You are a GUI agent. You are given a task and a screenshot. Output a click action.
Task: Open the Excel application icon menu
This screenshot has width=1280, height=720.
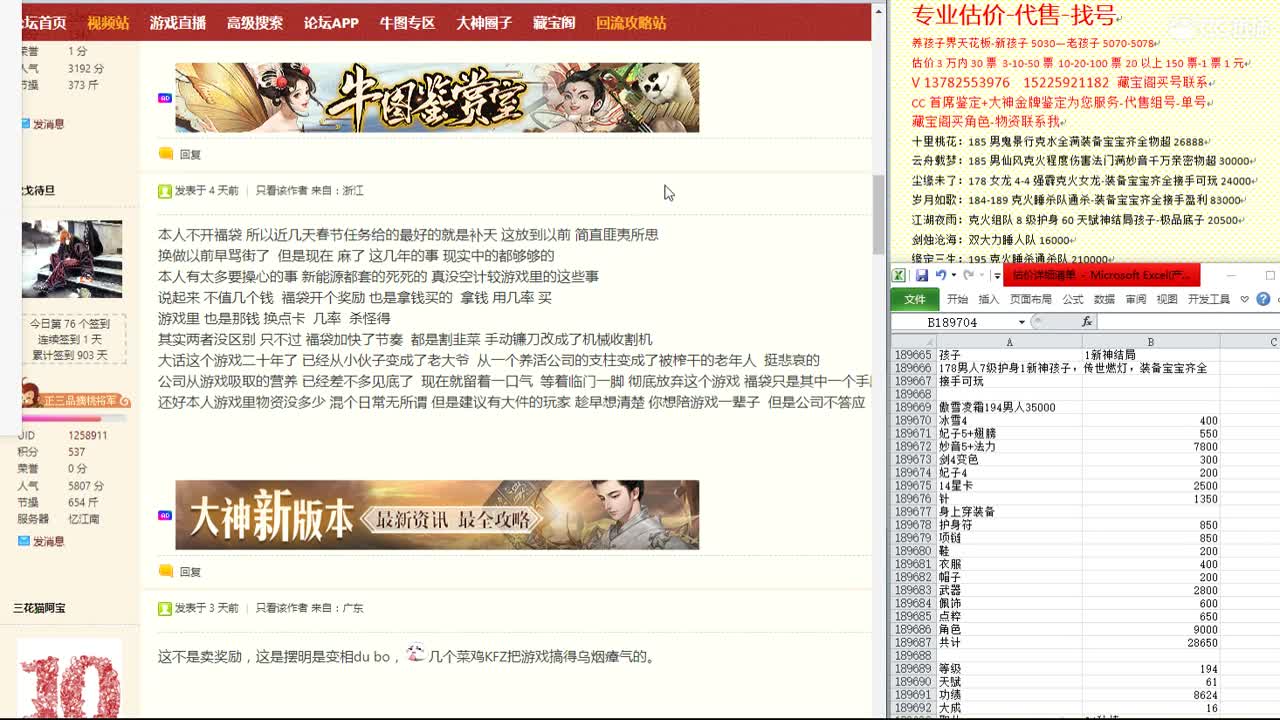(899, 275)
